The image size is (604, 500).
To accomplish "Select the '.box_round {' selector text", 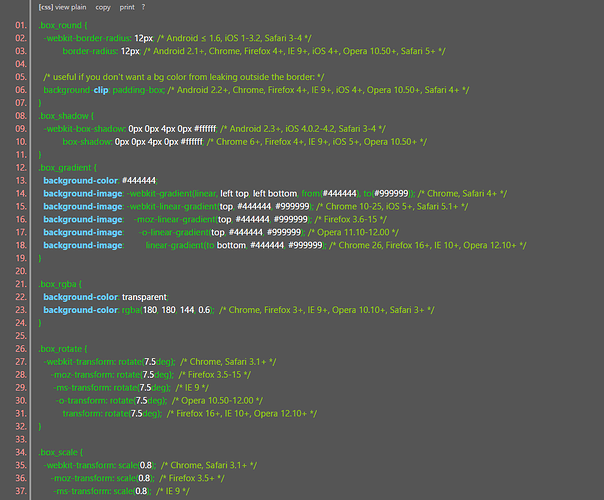I will (63, 25).
